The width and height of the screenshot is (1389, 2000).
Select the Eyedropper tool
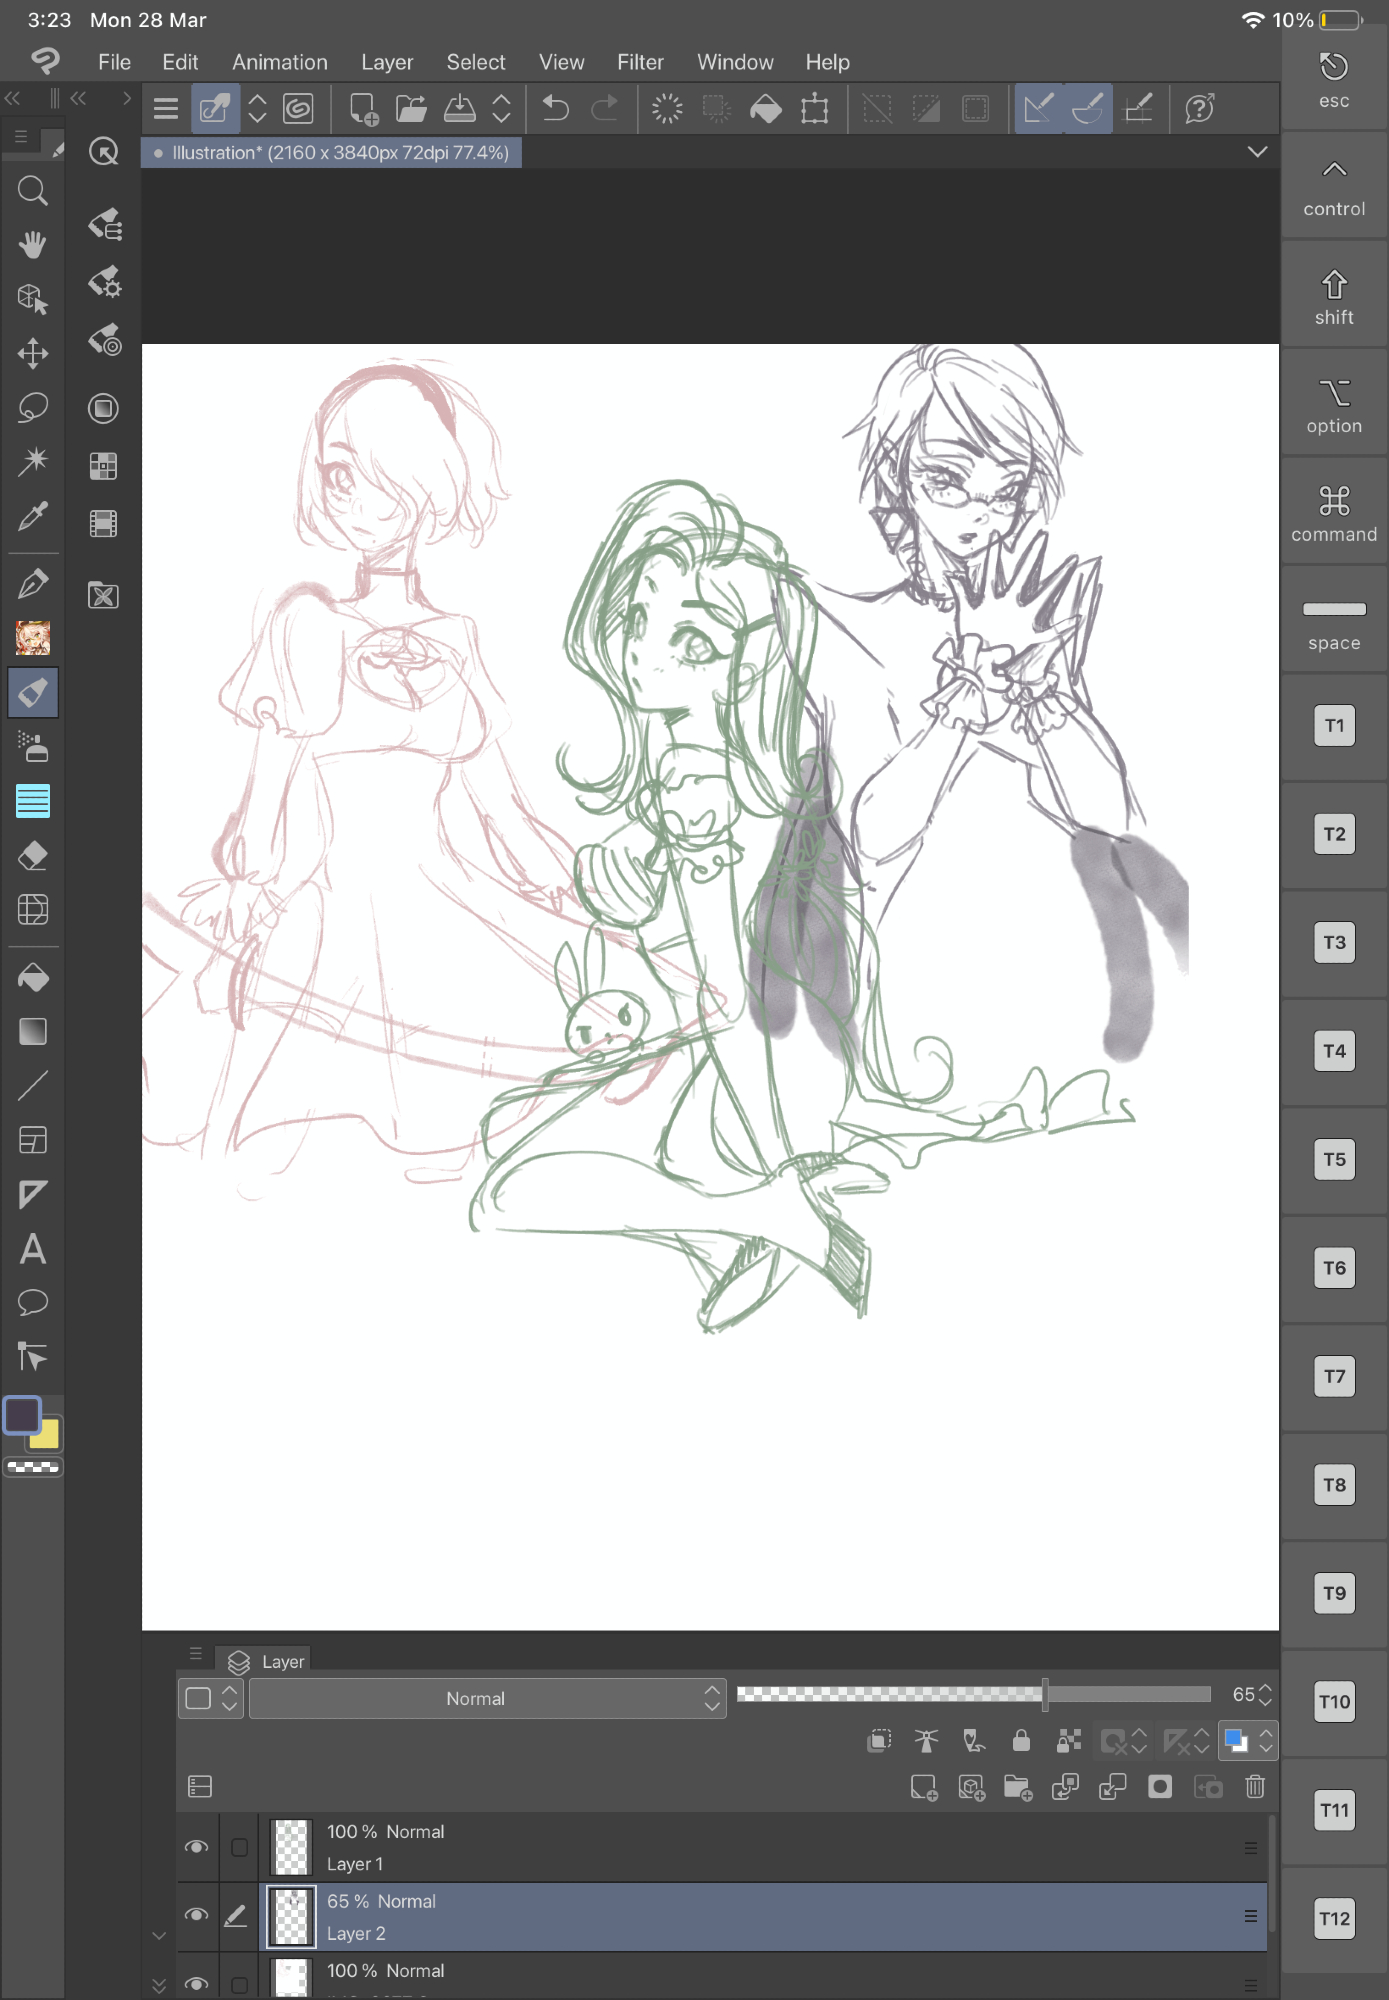[33, 516]
